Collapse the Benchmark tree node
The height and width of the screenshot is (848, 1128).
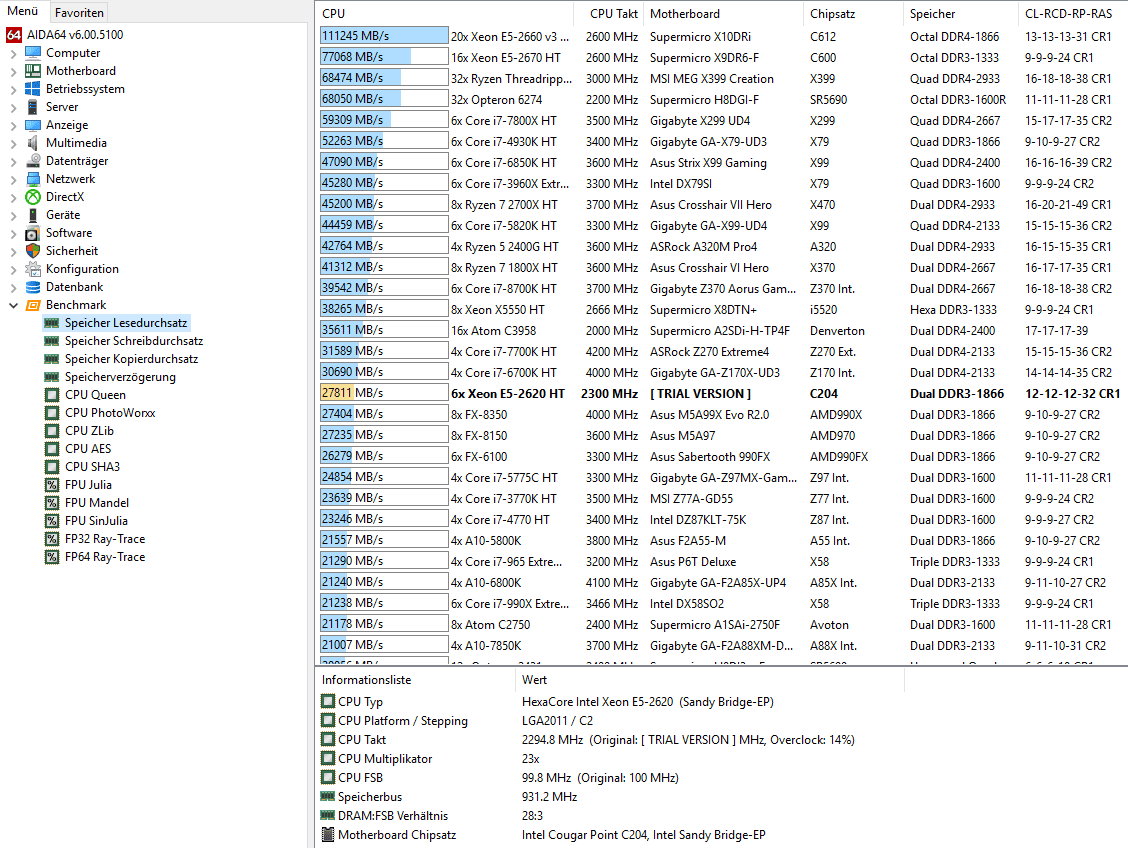13,305
